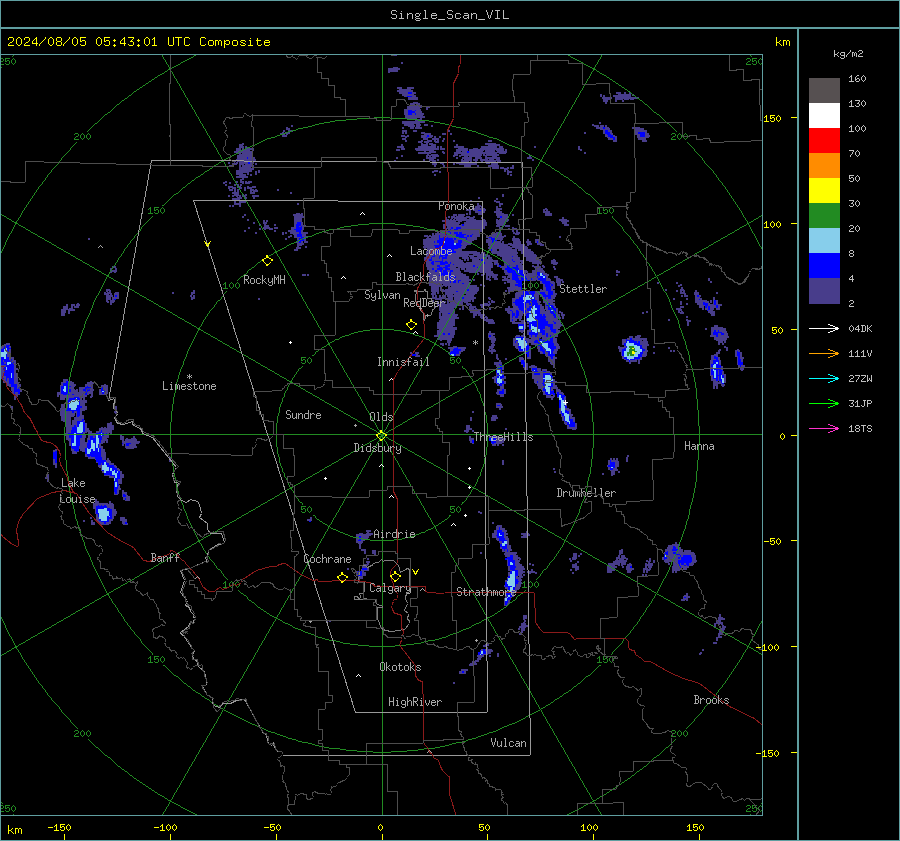Pick the light blue 8-20 legend swatch

[x=824, y=240]
